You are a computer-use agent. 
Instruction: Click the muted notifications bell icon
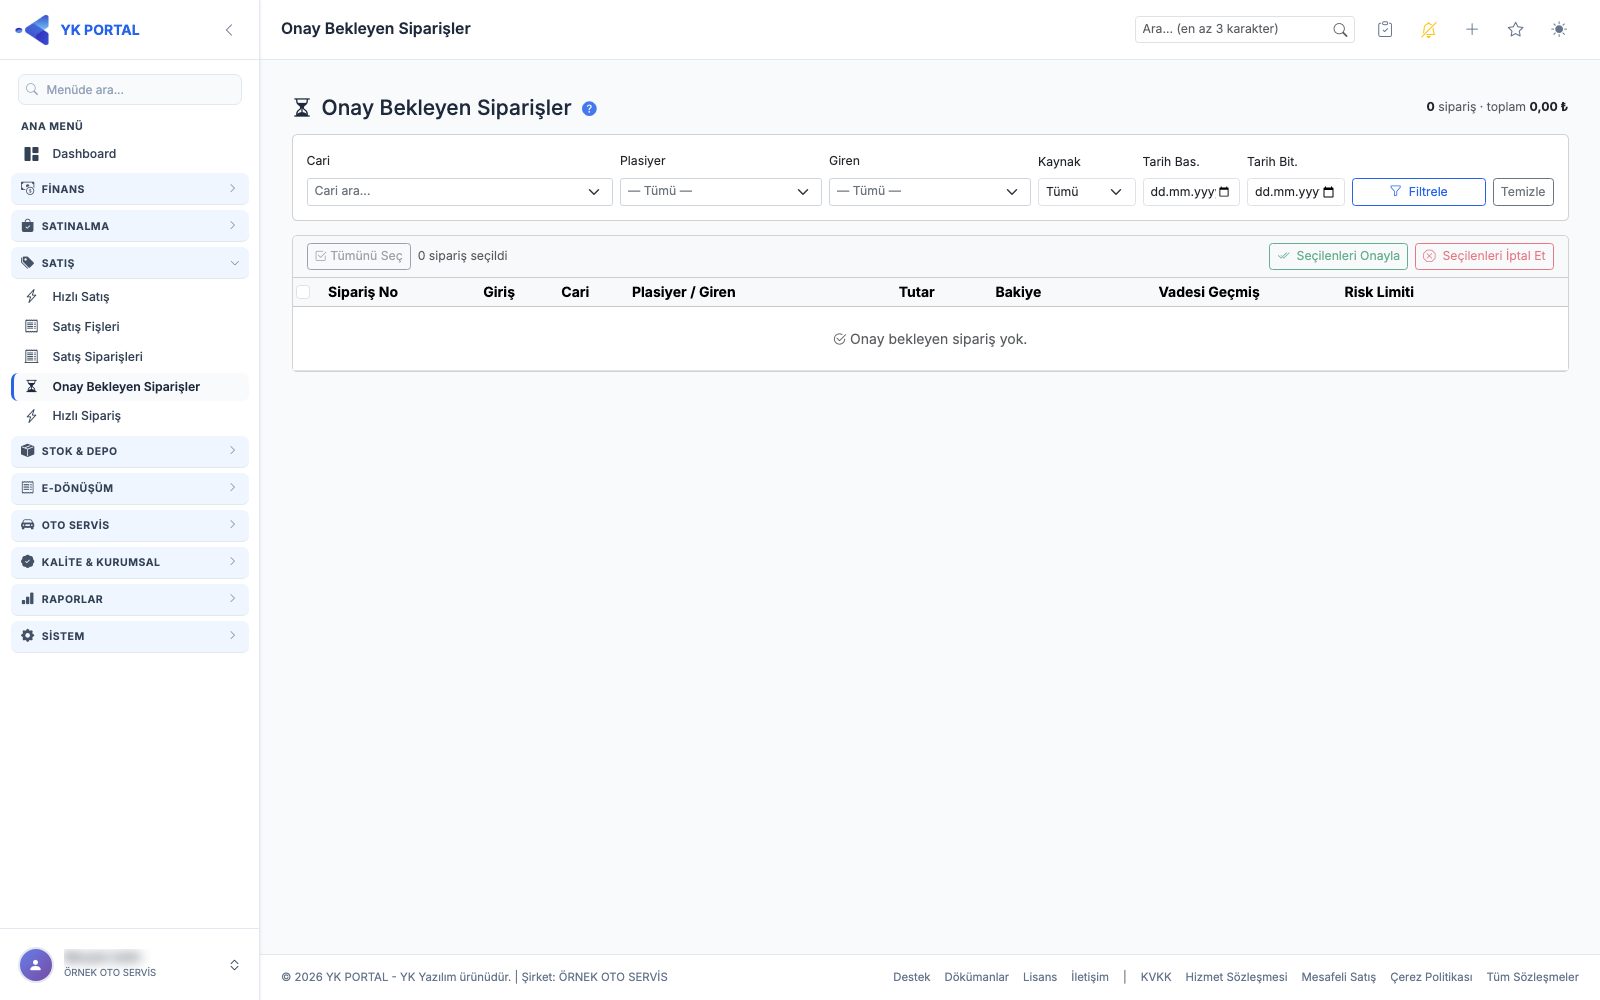point(1429,30)
